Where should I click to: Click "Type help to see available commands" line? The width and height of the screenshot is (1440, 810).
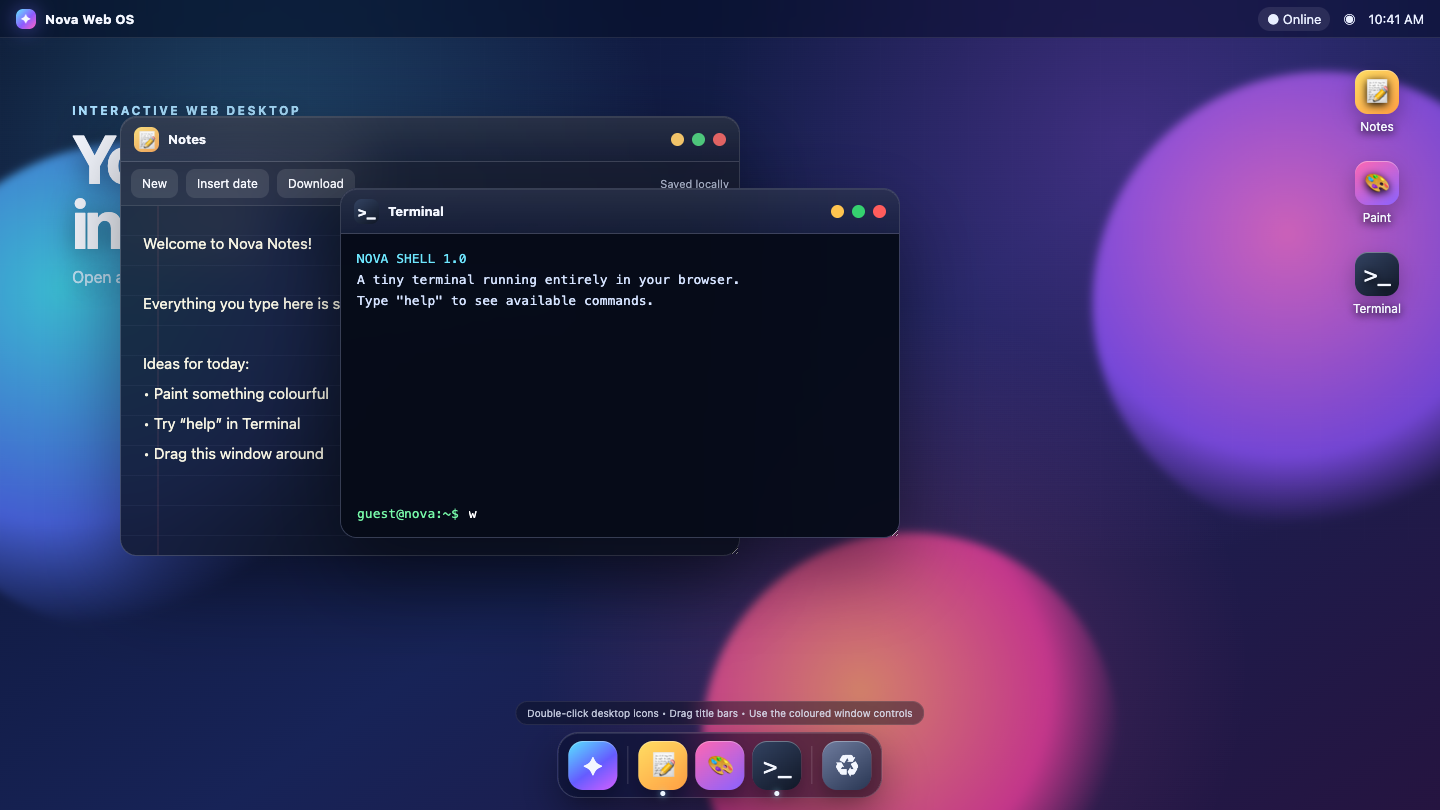click(505, 301)
